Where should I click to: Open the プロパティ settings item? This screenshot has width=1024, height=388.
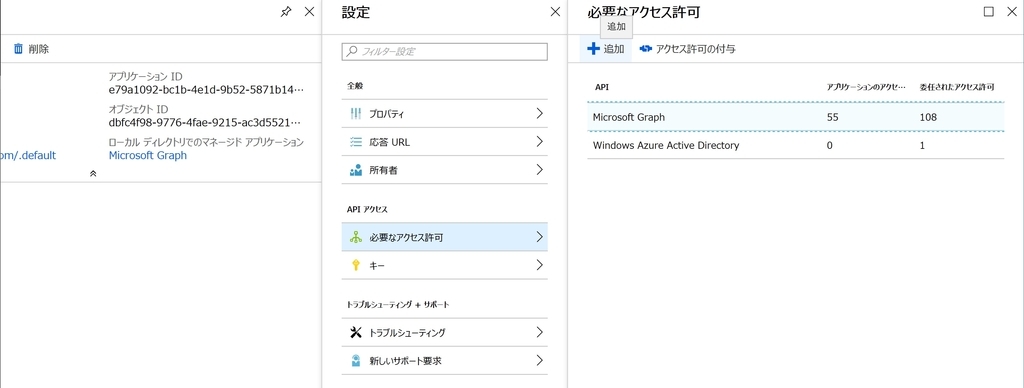[x=445, y=114]
